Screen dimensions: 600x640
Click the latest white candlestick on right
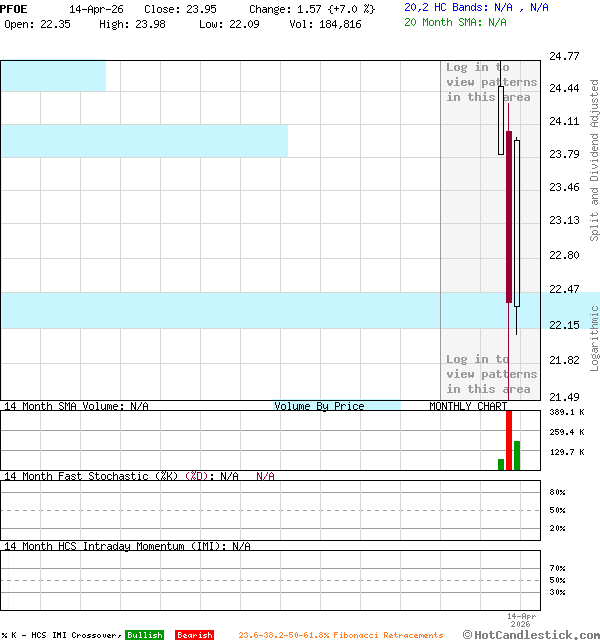517,222
